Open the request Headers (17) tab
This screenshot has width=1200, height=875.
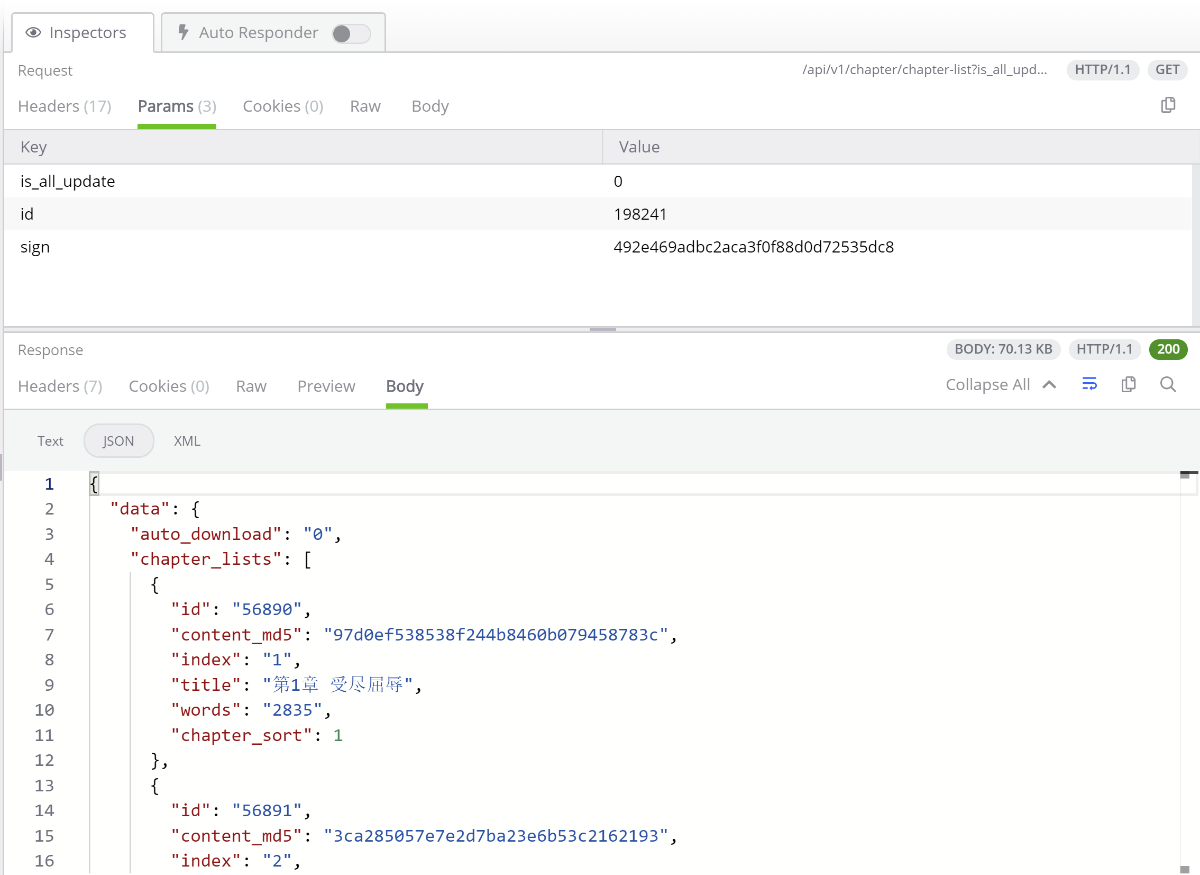64,106
